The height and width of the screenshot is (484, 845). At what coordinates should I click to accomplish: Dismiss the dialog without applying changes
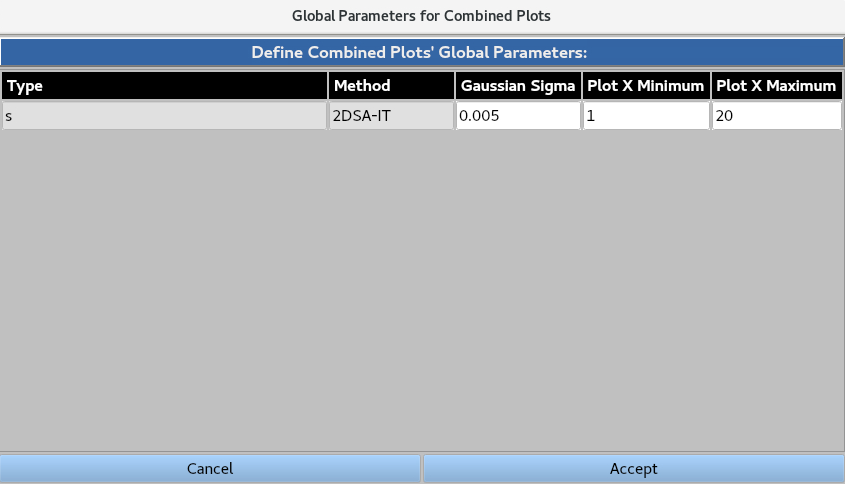tap(210, 468)
